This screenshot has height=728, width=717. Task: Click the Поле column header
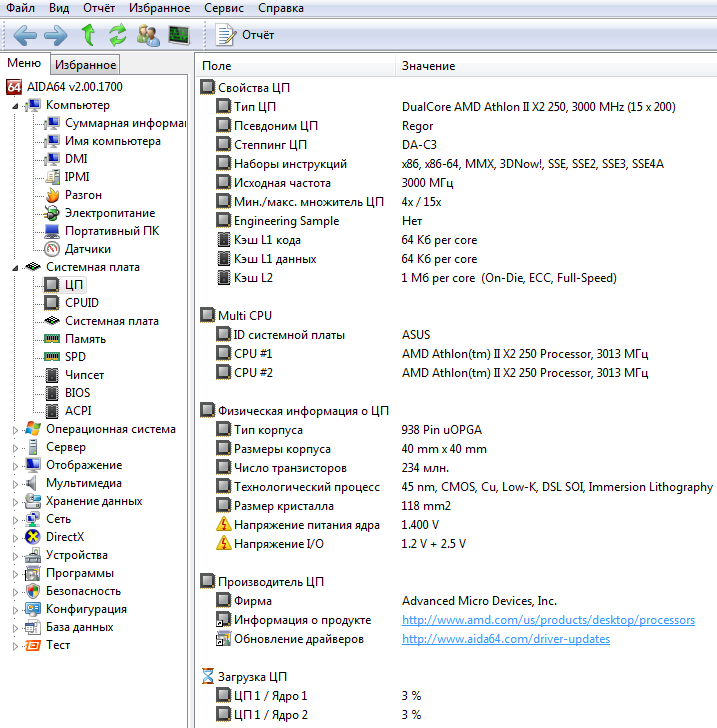pyautogui.click(x=295, y=66)
